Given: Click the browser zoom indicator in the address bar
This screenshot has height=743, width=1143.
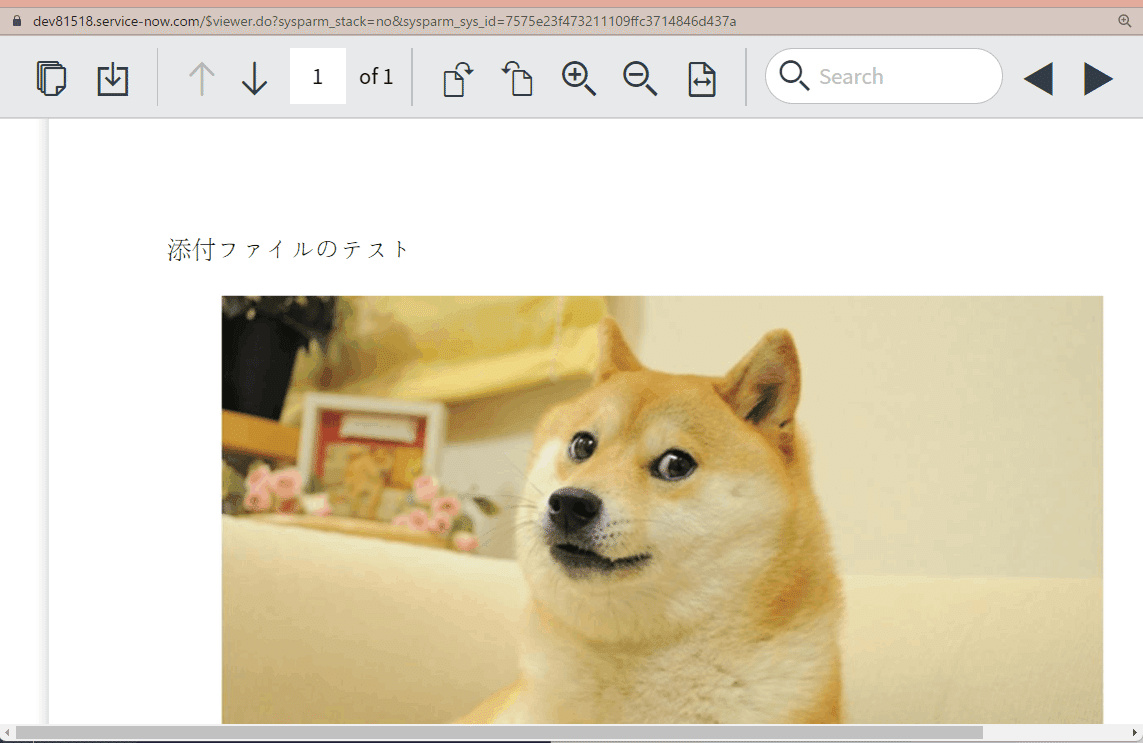Looking at the screenshot, I should [1125, 21].
